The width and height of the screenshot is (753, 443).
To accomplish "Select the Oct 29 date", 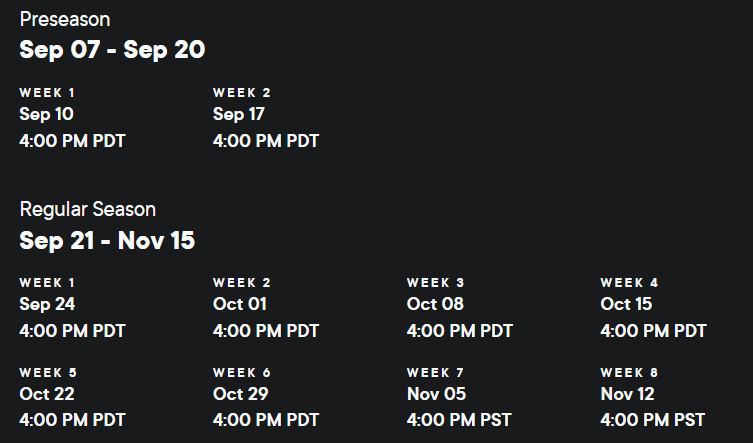I will pyautogui.click(x=240, y=394).
